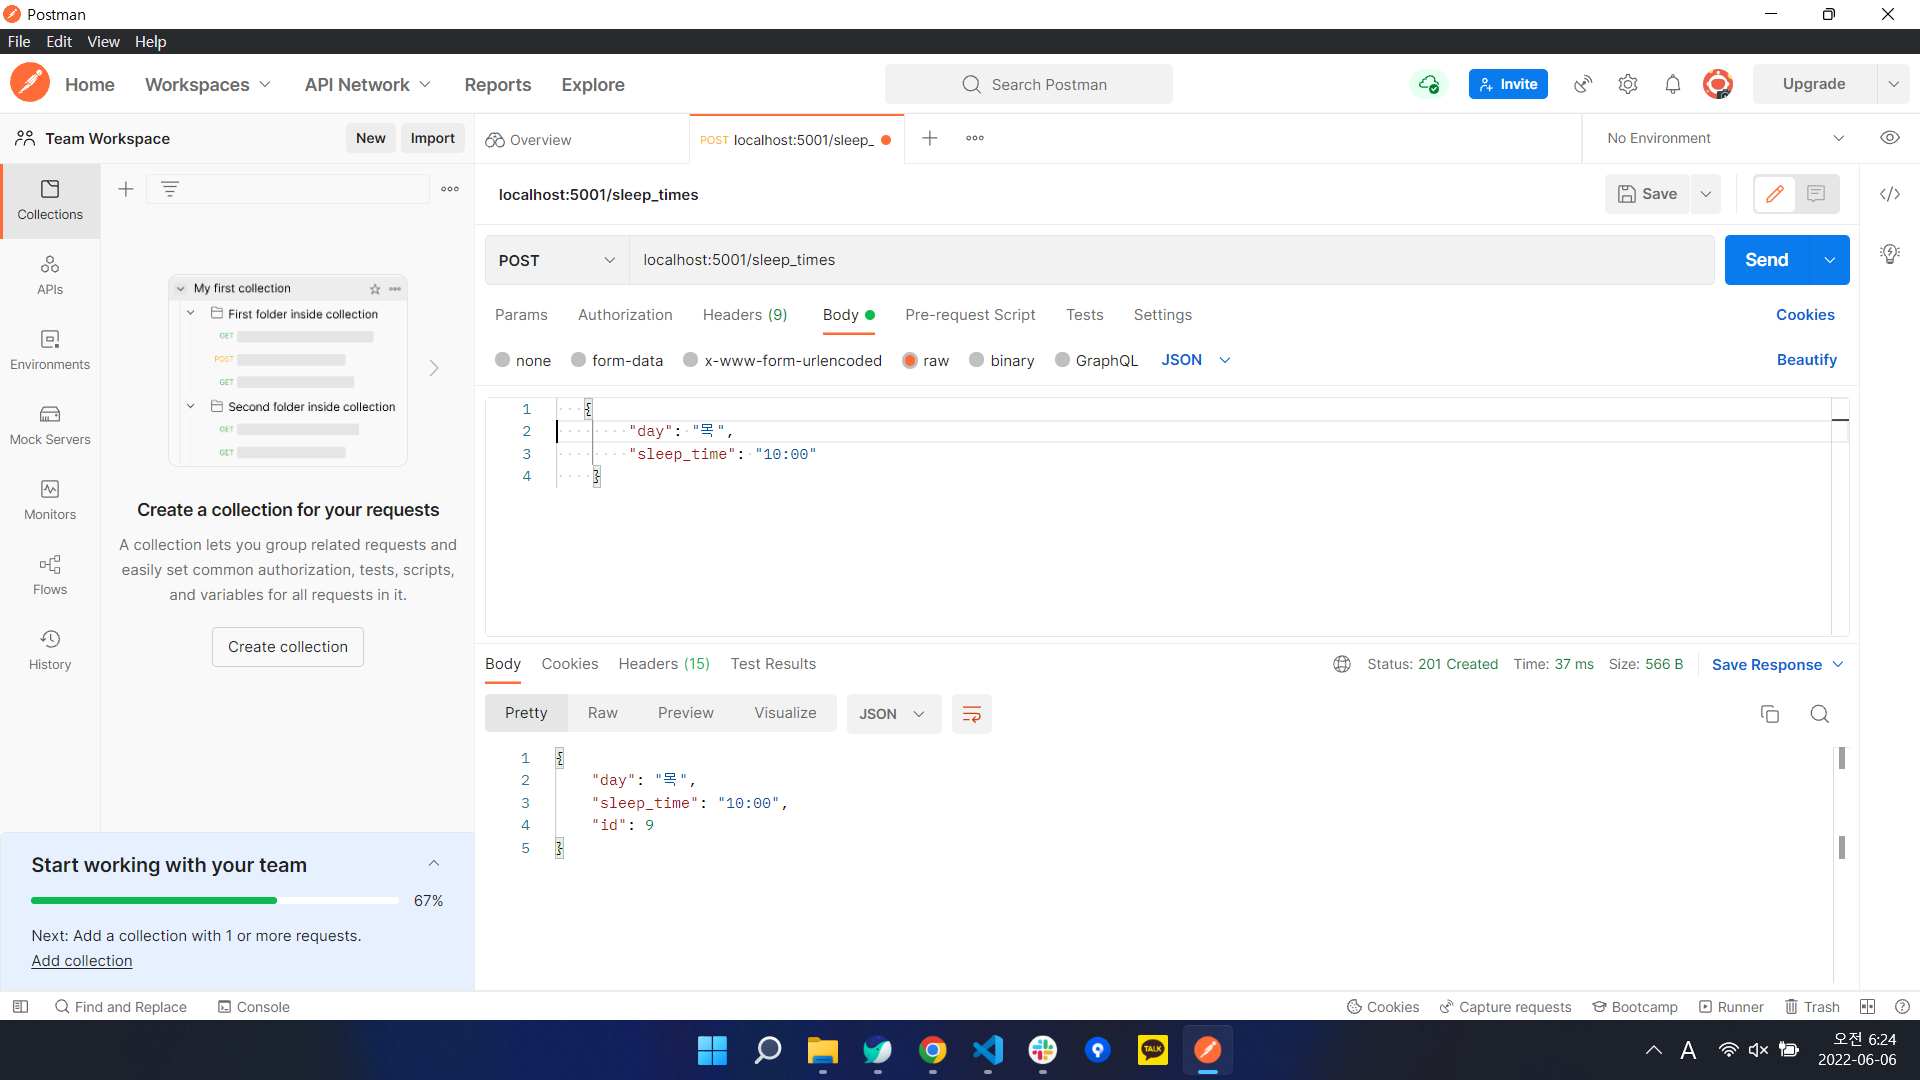The height and width of the screenshot is (1080, 1920).
Task: Switch to build mode with the pencil icon
Action: tap(1775, 194)
